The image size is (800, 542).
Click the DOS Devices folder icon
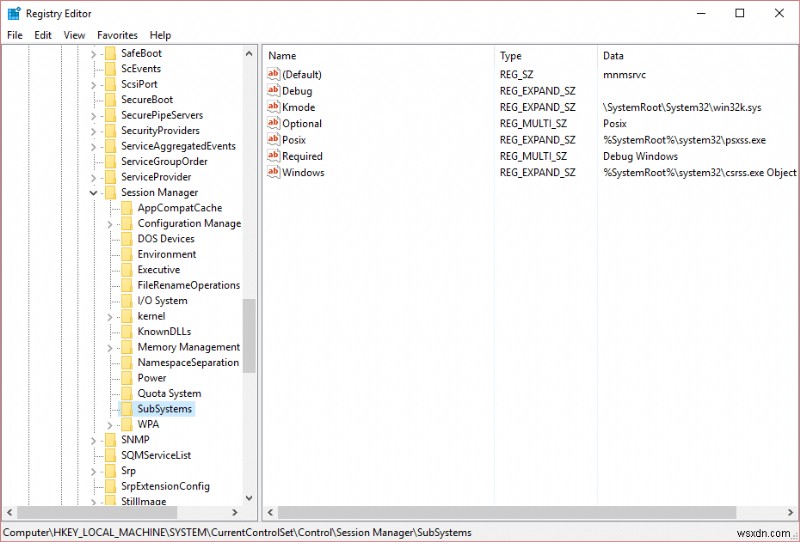pyautogui.click(x=127, y=238)
